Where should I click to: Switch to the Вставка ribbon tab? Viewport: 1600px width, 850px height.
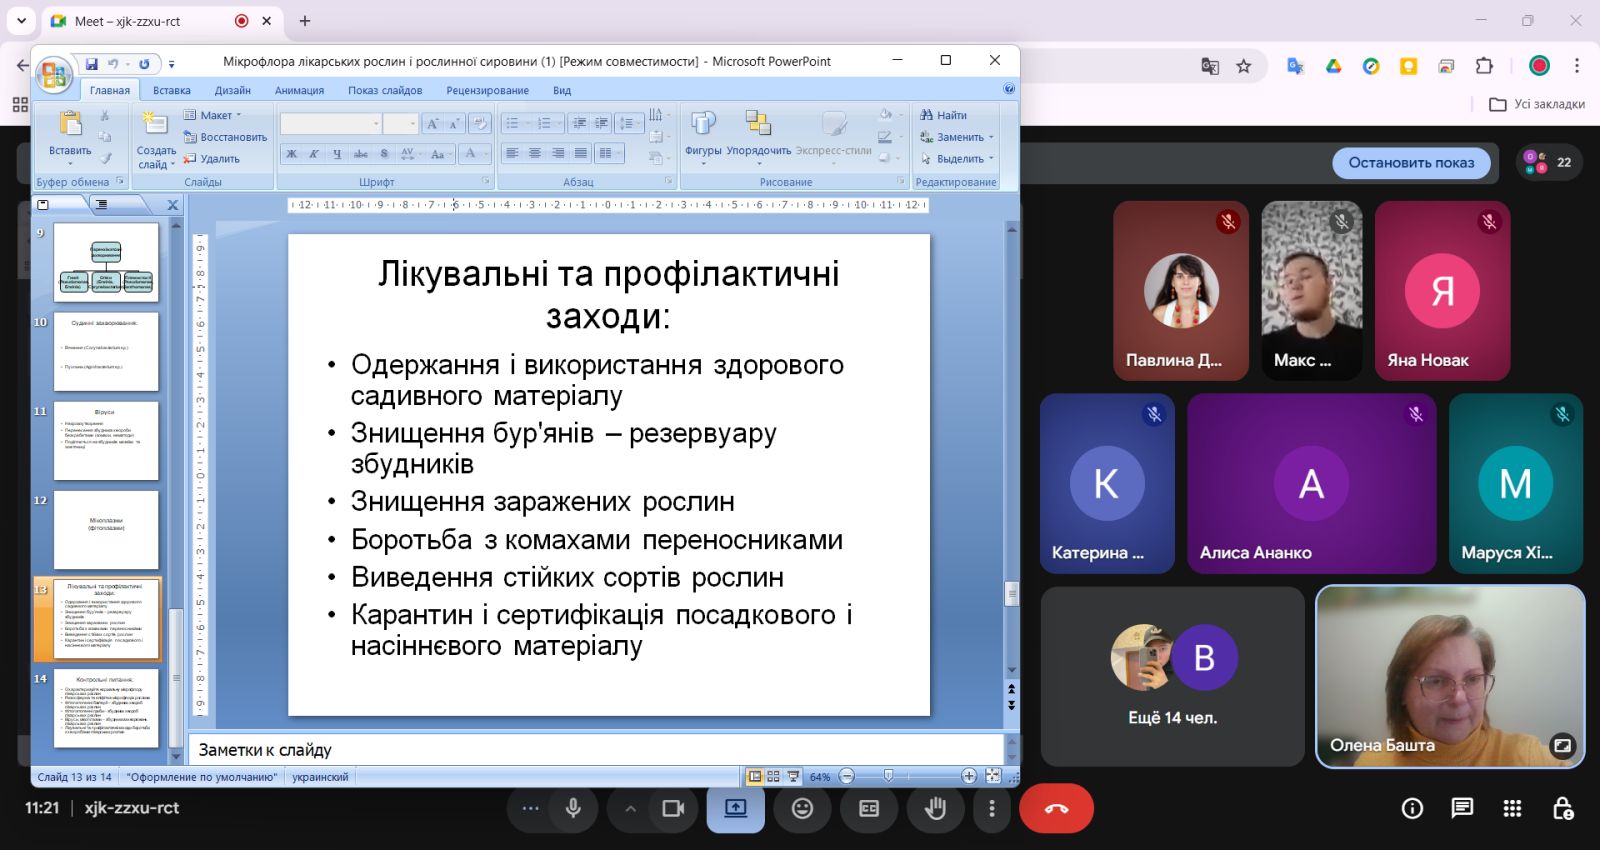[x=171, y=90]
